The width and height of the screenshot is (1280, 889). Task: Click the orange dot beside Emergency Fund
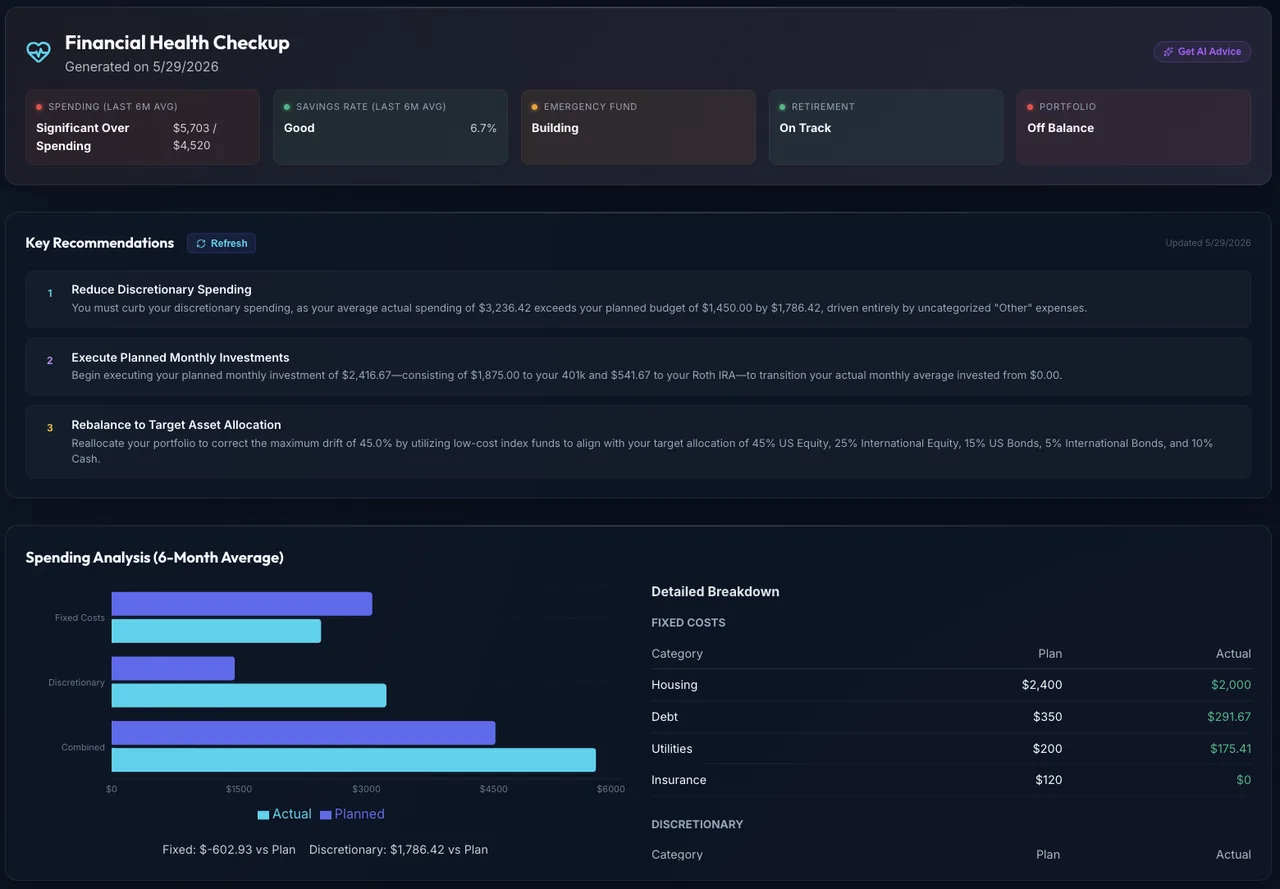pyautogui.click(x=535, y=107)
